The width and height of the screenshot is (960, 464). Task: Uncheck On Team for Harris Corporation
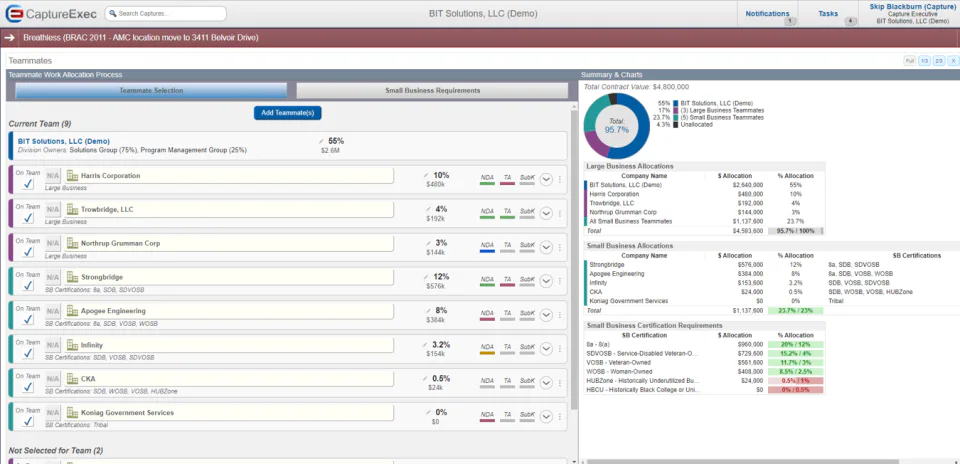tap(28, 184)
